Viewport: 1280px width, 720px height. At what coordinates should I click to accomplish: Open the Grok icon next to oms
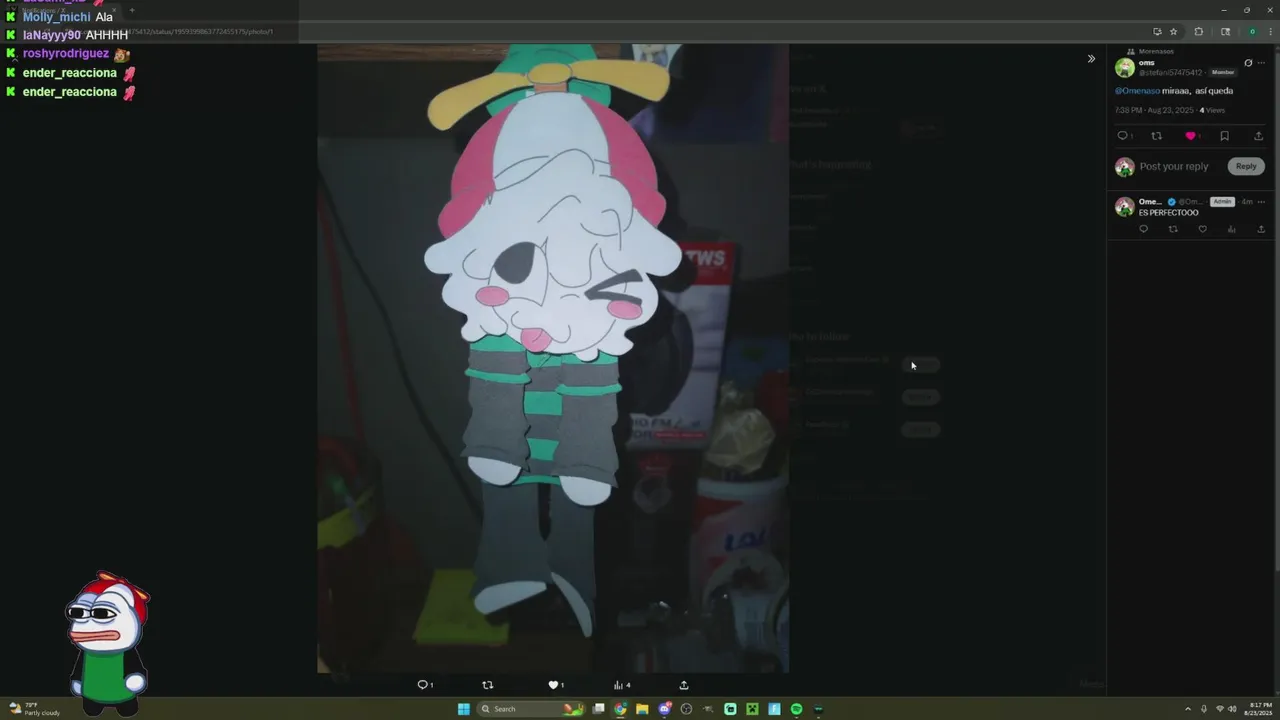point(1248,63)
